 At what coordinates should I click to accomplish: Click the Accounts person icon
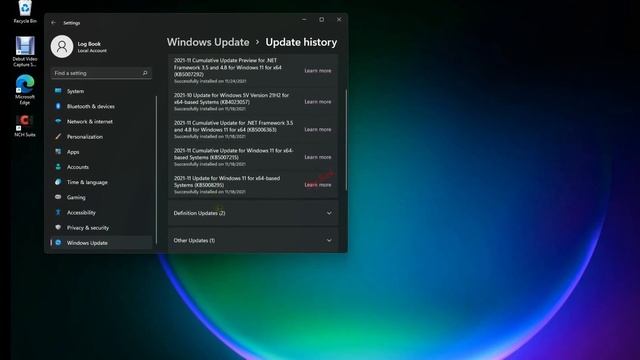tap(58, 167)
